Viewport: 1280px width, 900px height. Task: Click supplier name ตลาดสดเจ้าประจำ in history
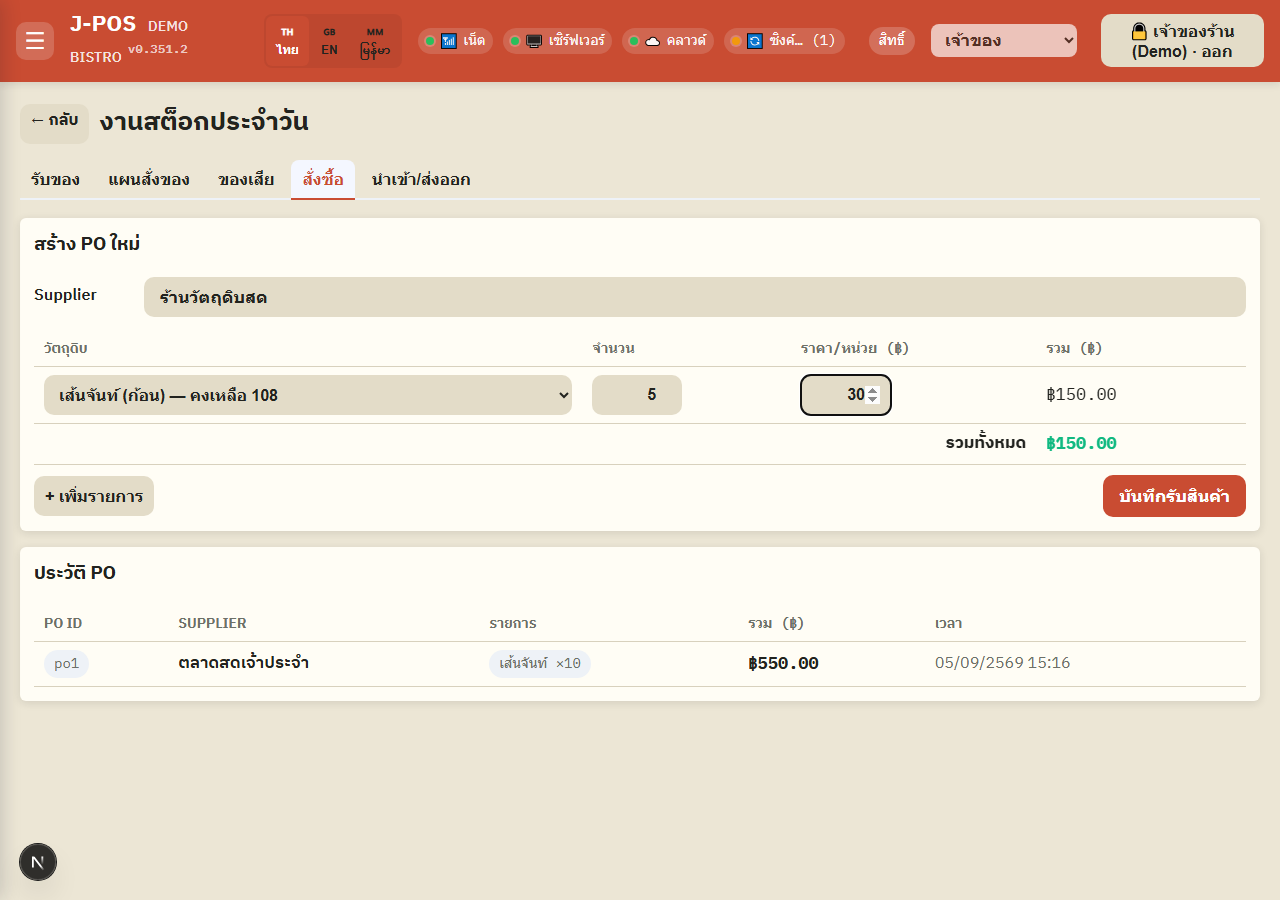244,663
